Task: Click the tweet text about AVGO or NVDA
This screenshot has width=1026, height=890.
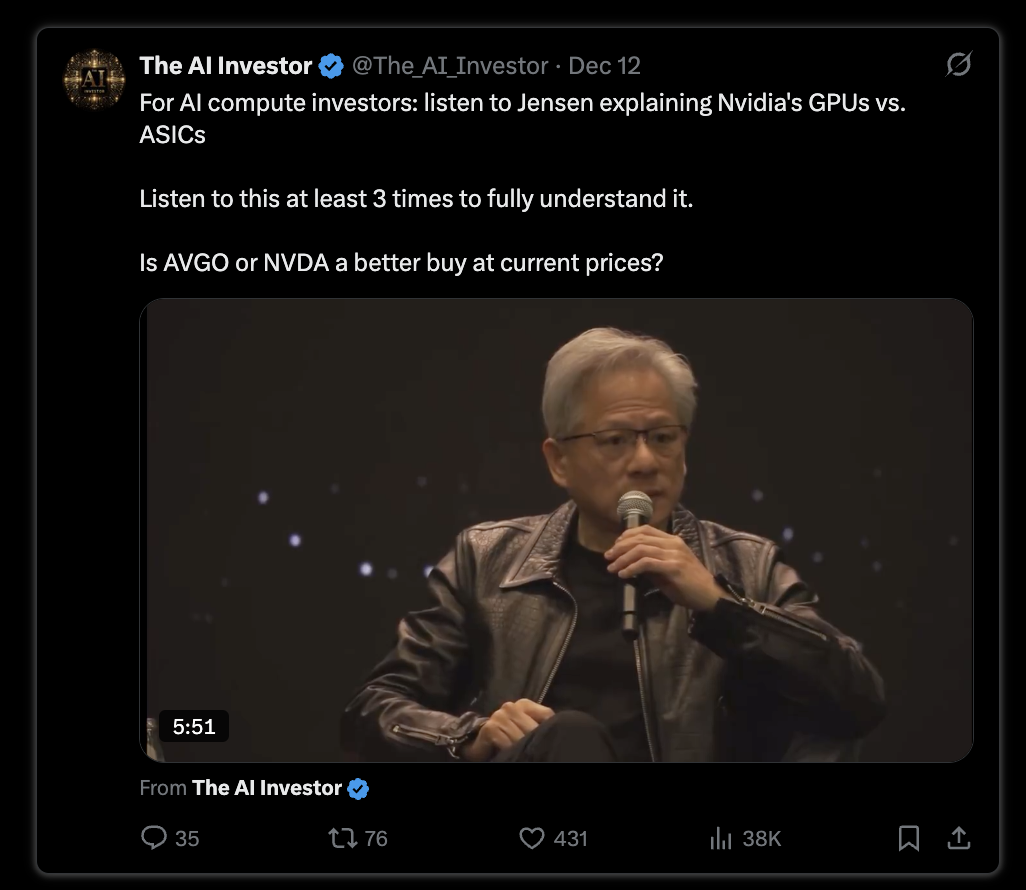Action: click(401, 262)
